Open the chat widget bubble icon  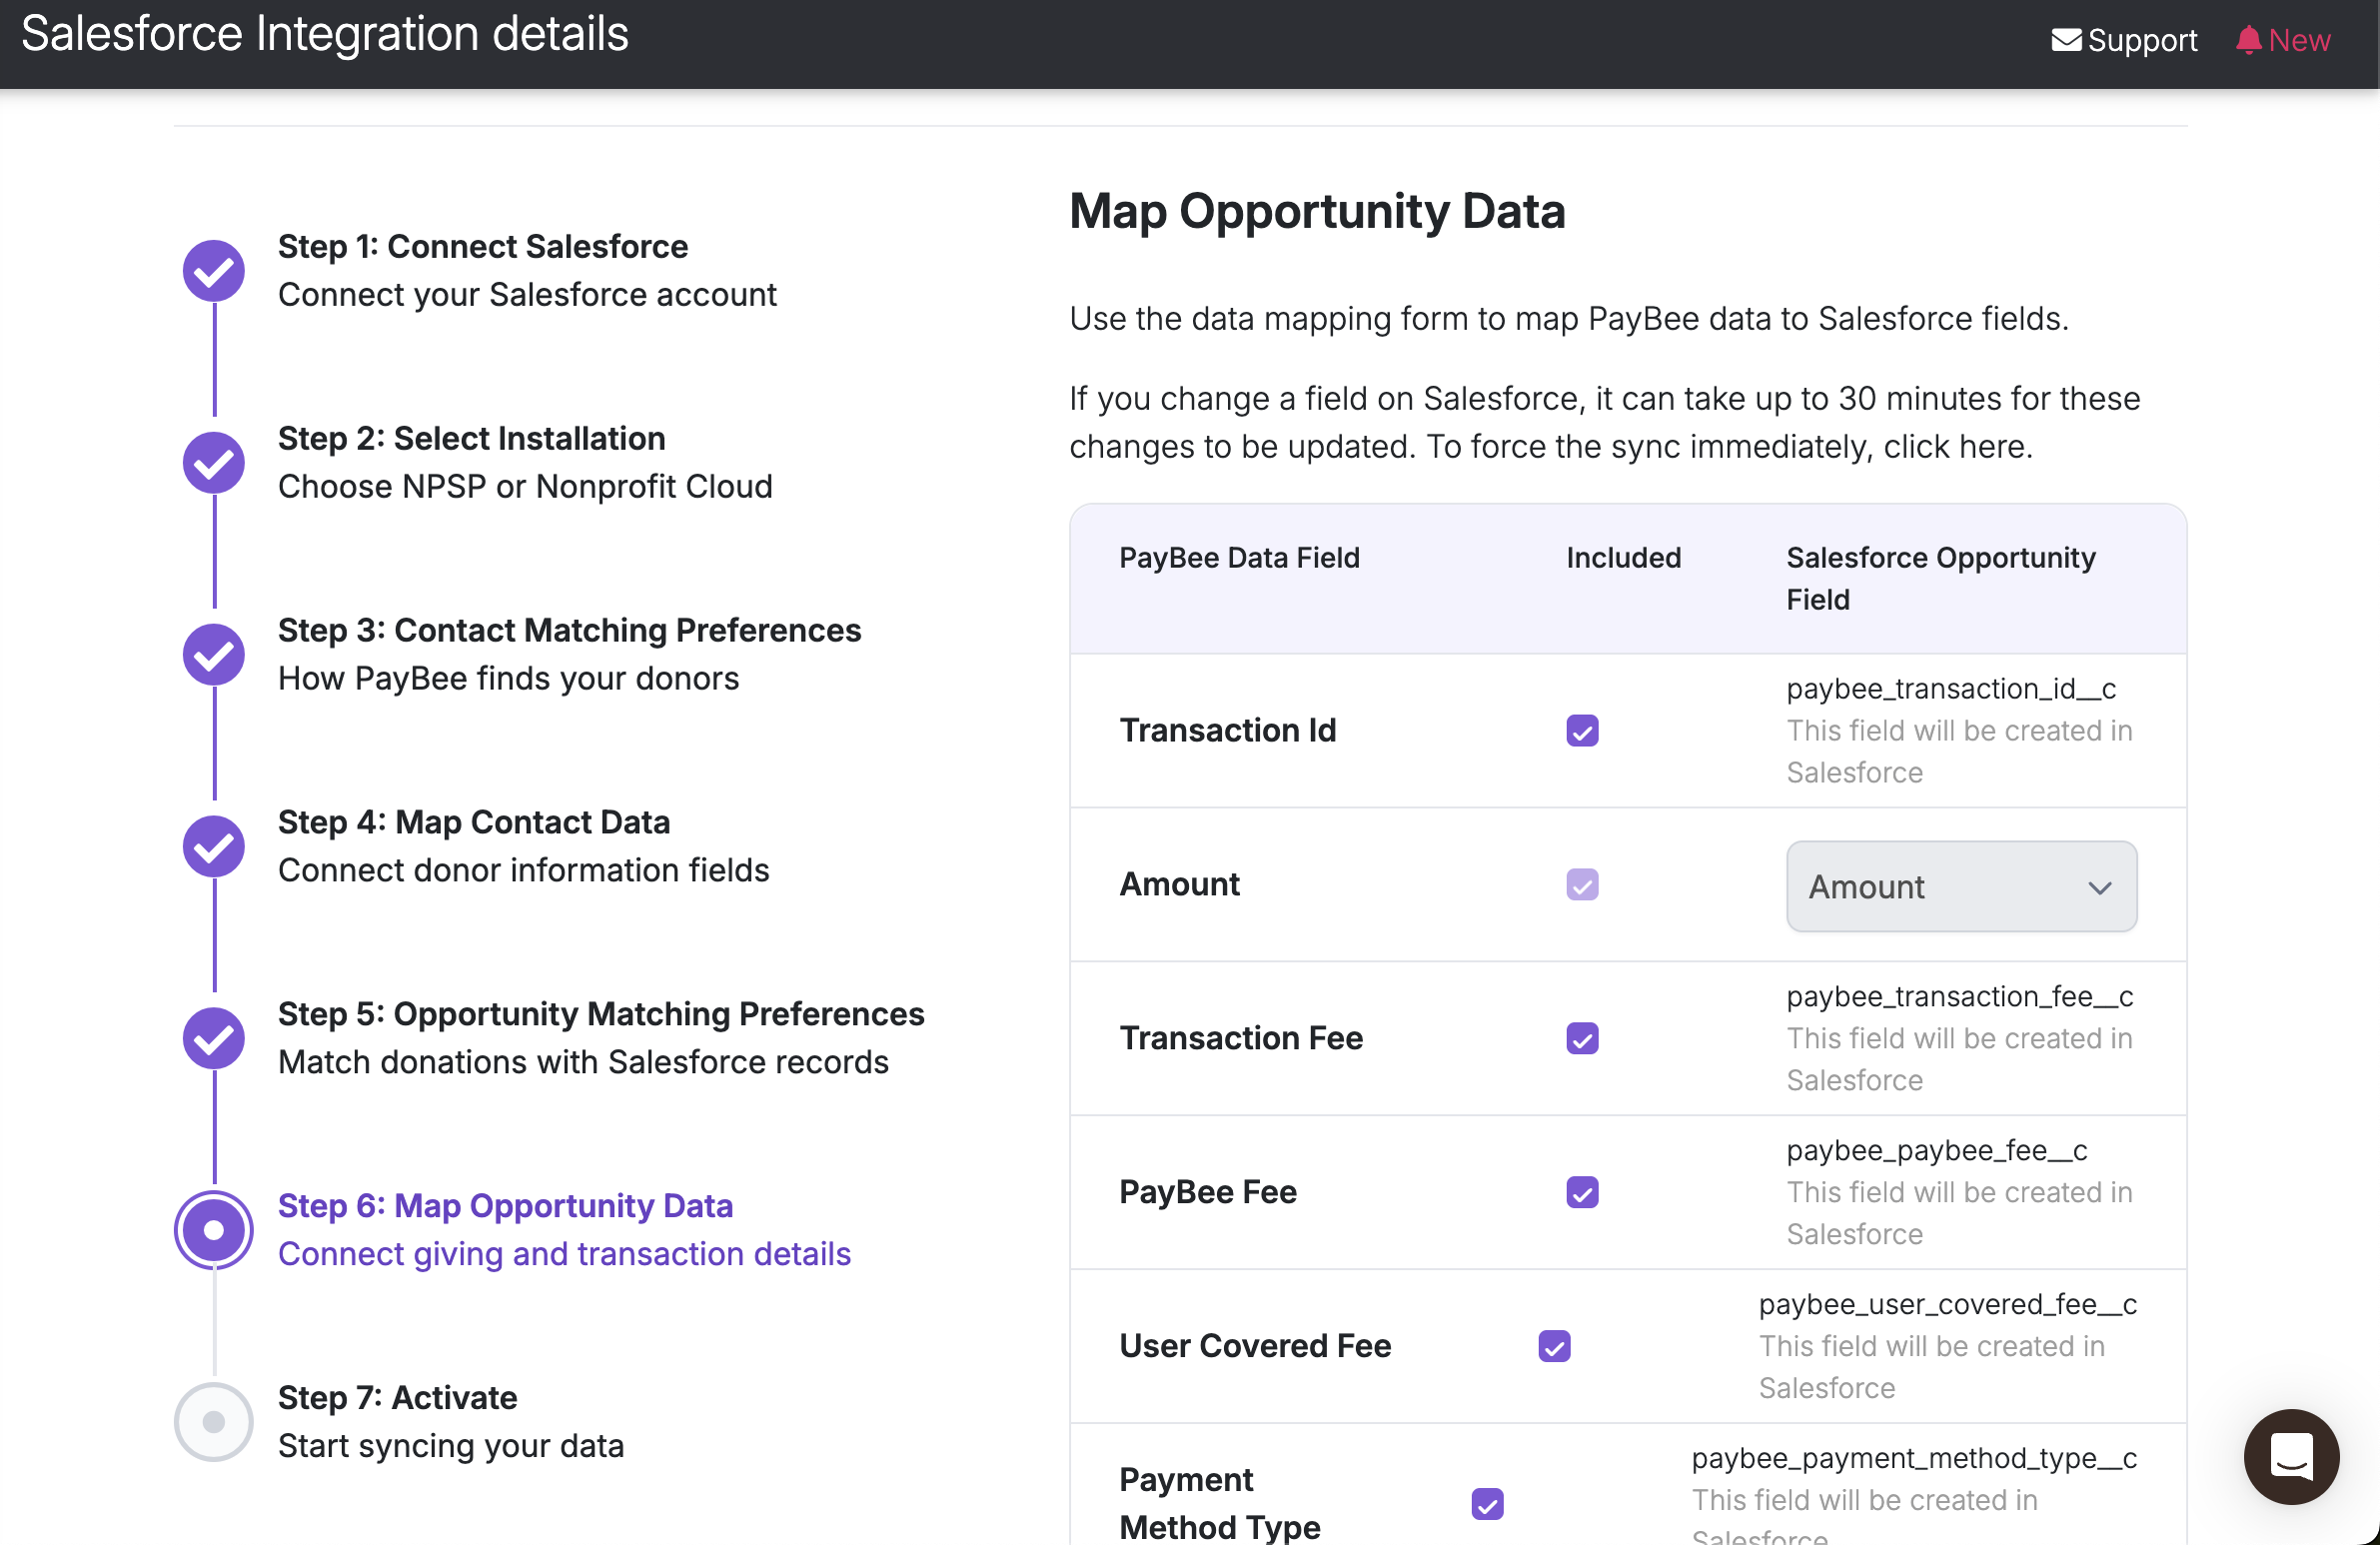[2290, 1456]
